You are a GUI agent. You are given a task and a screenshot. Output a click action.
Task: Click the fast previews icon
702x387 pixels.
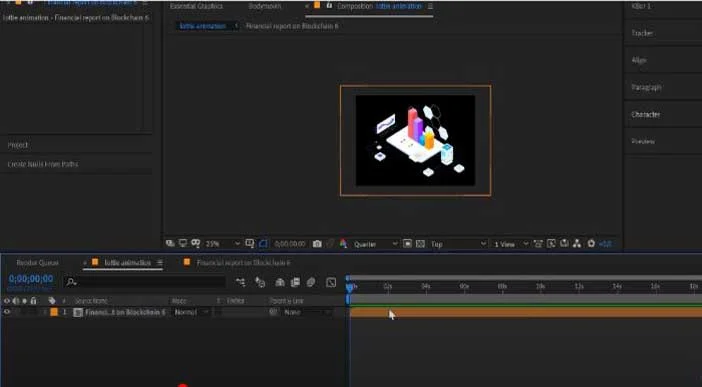click(x=552, y=244)
